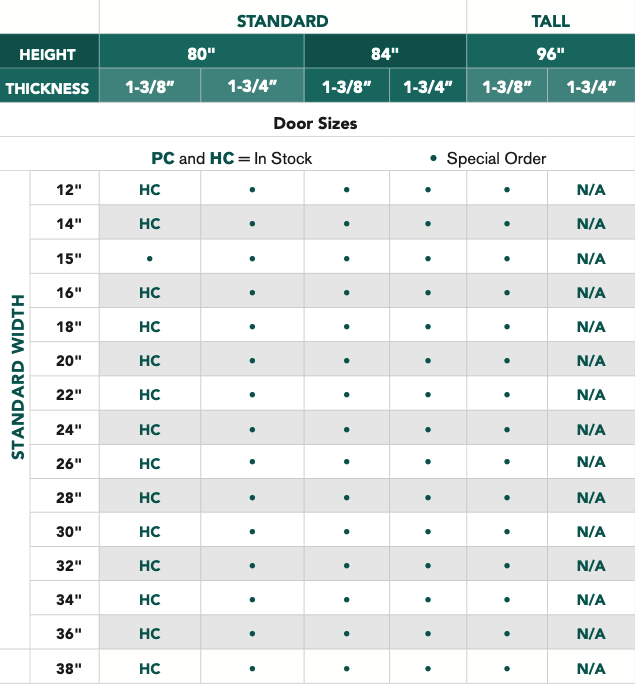Click the HC cell in the 30" row
Viewport: 635px width, 685px height.
click(x=149, y=531)
